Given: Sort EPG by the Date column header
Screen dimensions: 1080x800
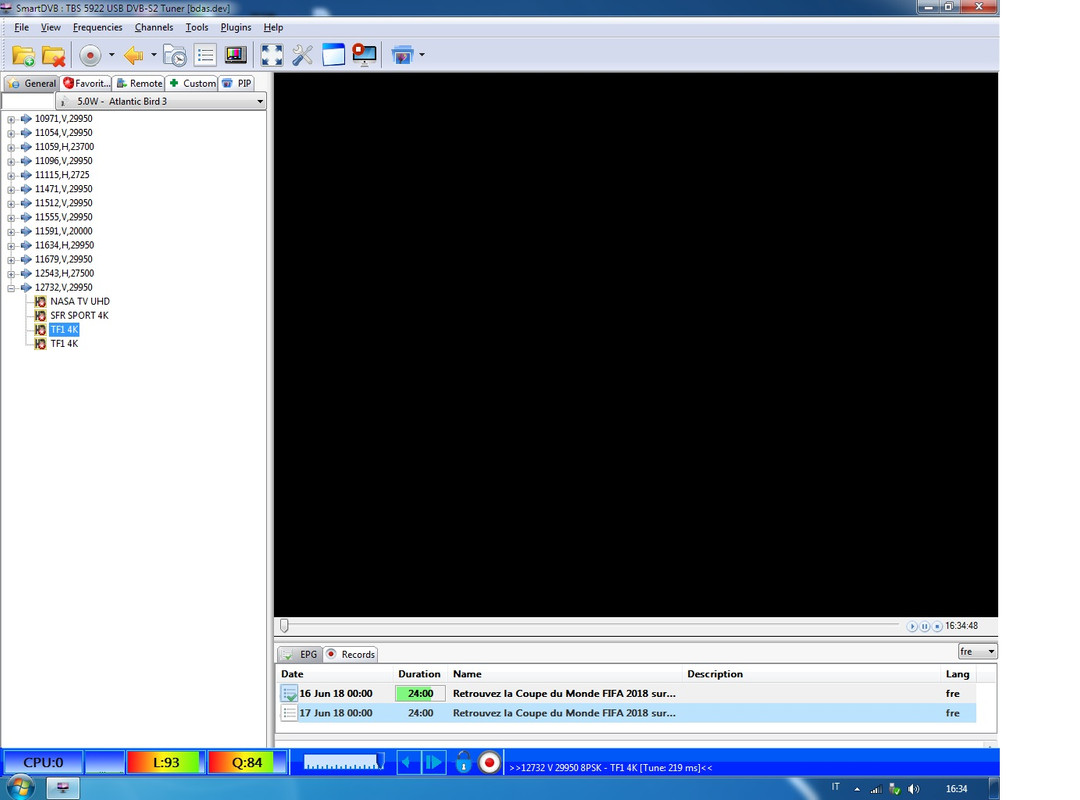Looking at the screenshot, I should [335, 674].
